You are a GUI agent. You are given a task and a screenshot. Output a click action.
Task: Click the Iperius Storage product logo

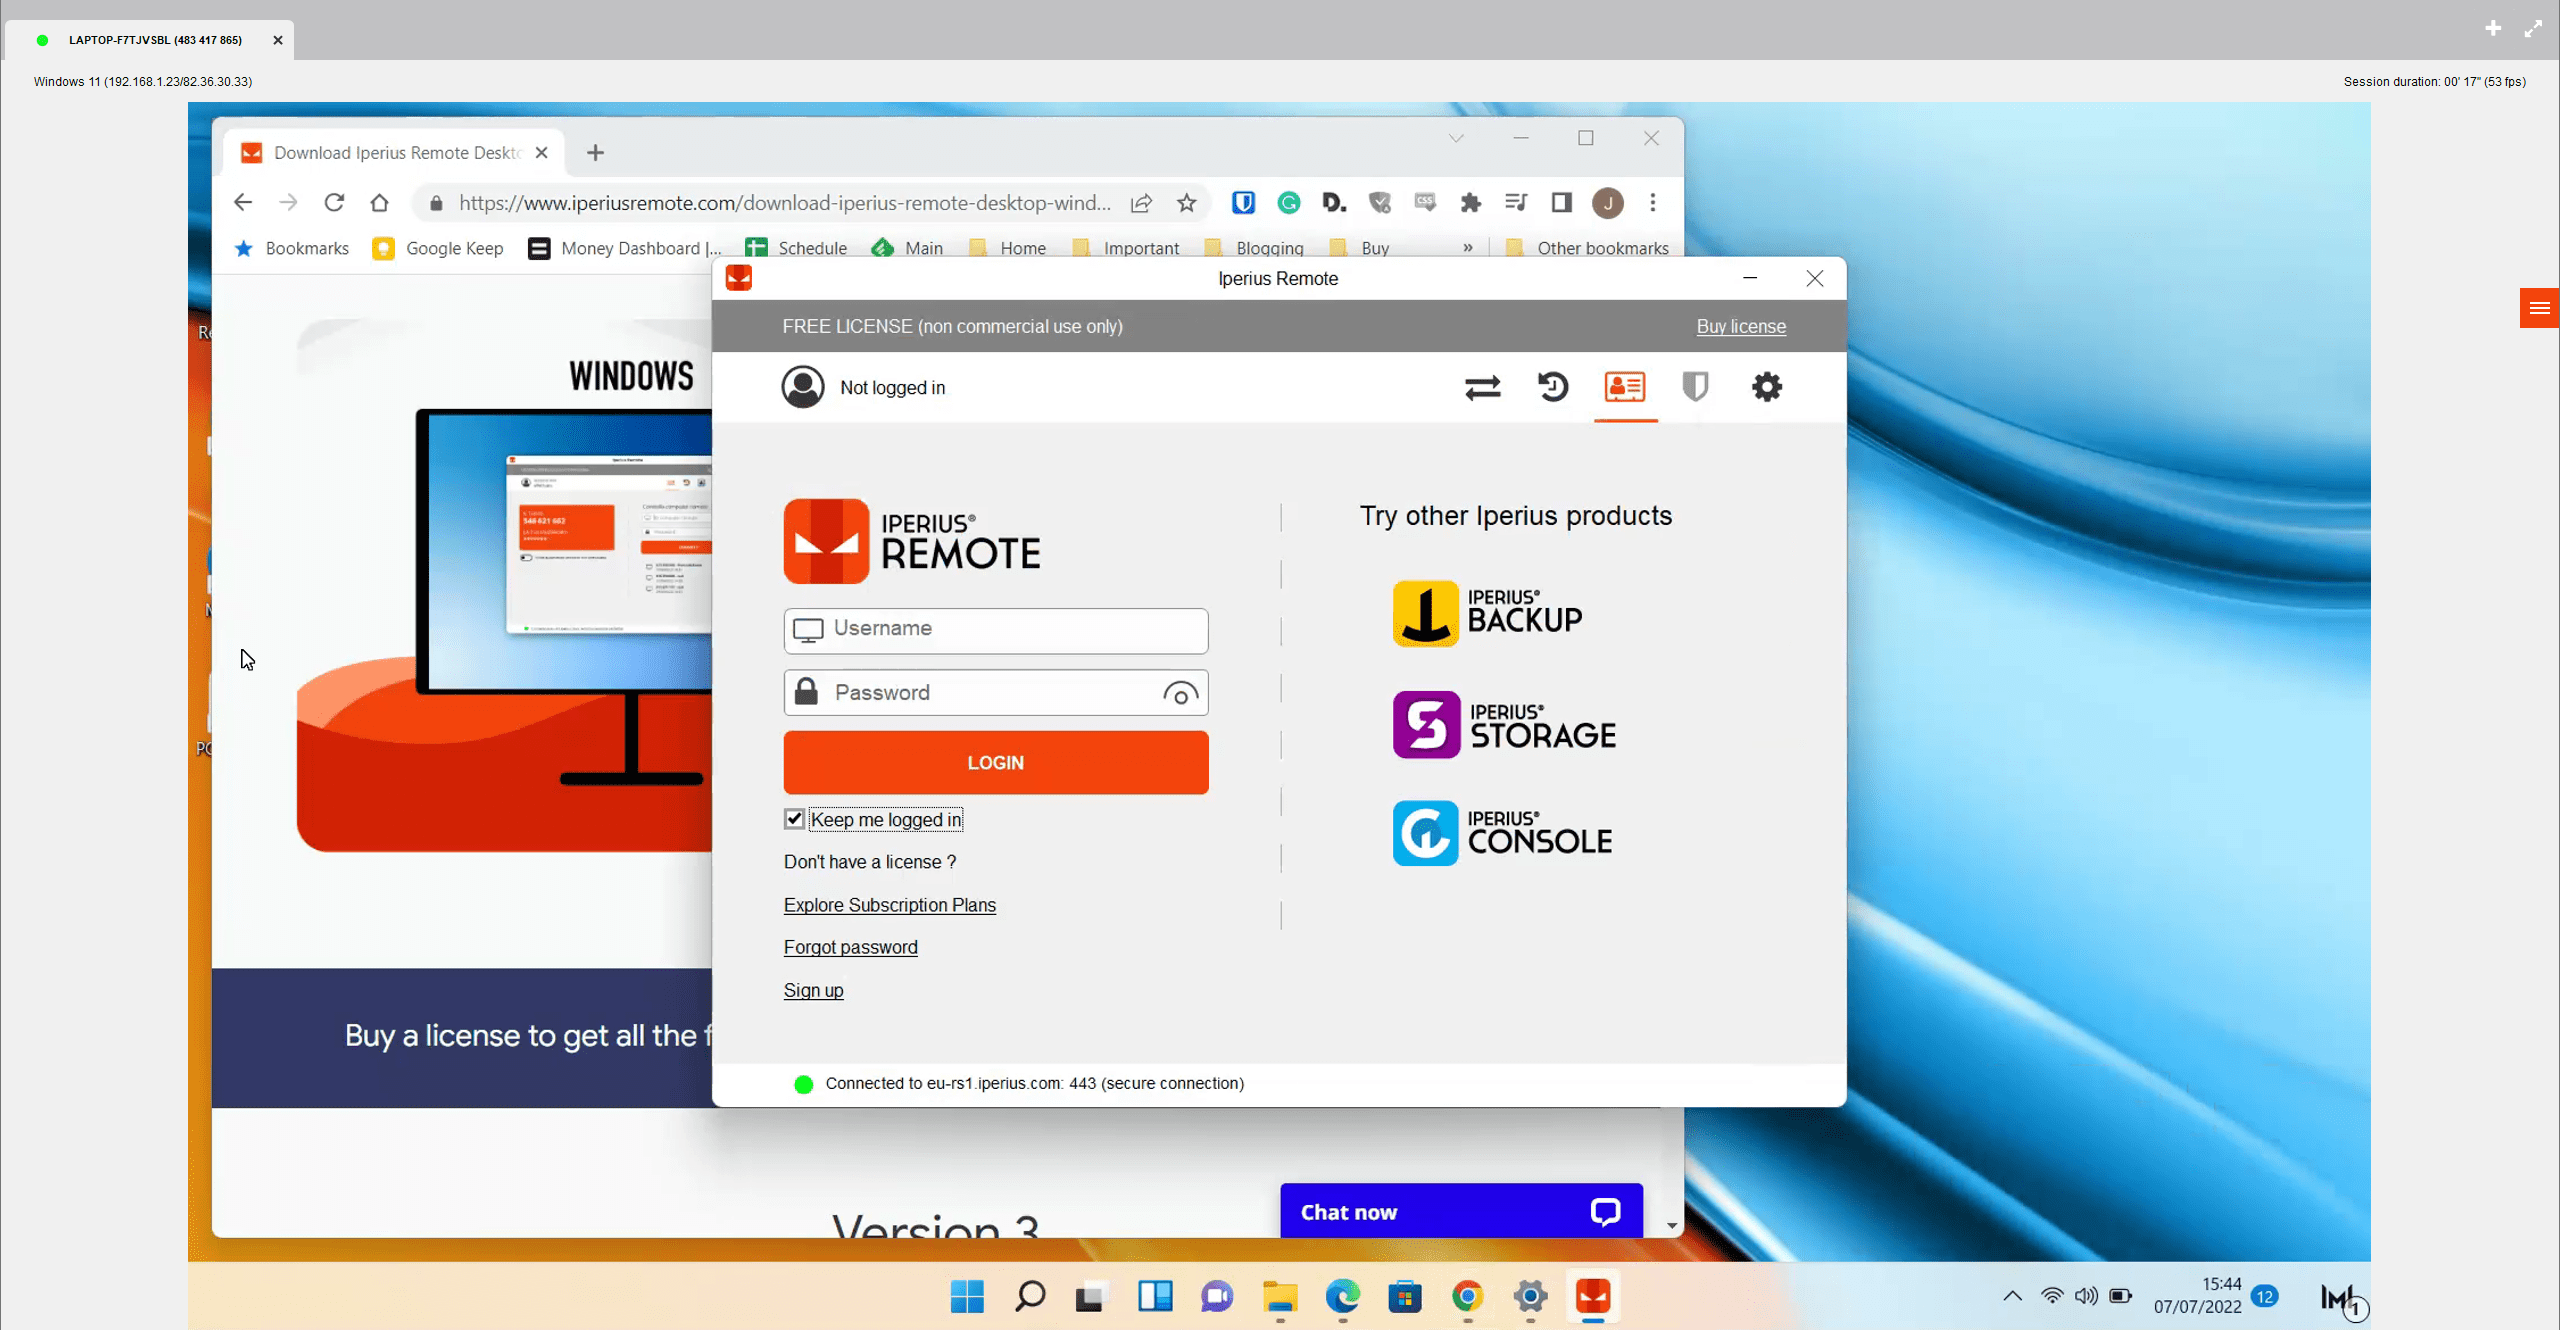1503,725
